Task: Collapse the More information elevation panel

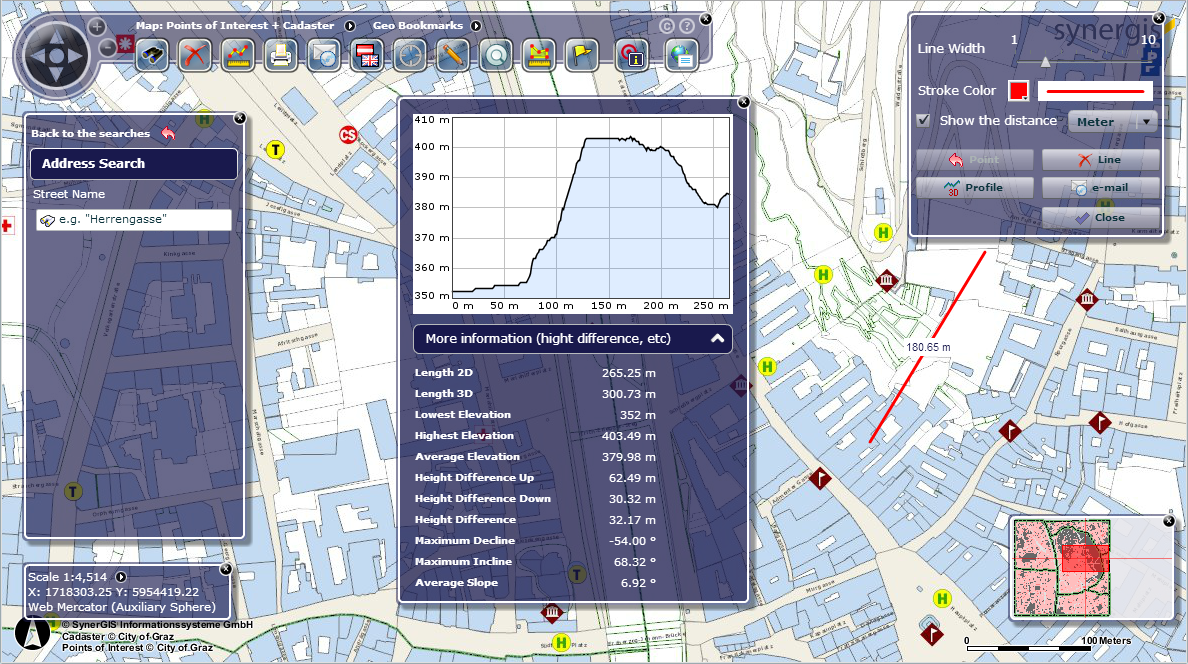Action: [x=717, y=338]
